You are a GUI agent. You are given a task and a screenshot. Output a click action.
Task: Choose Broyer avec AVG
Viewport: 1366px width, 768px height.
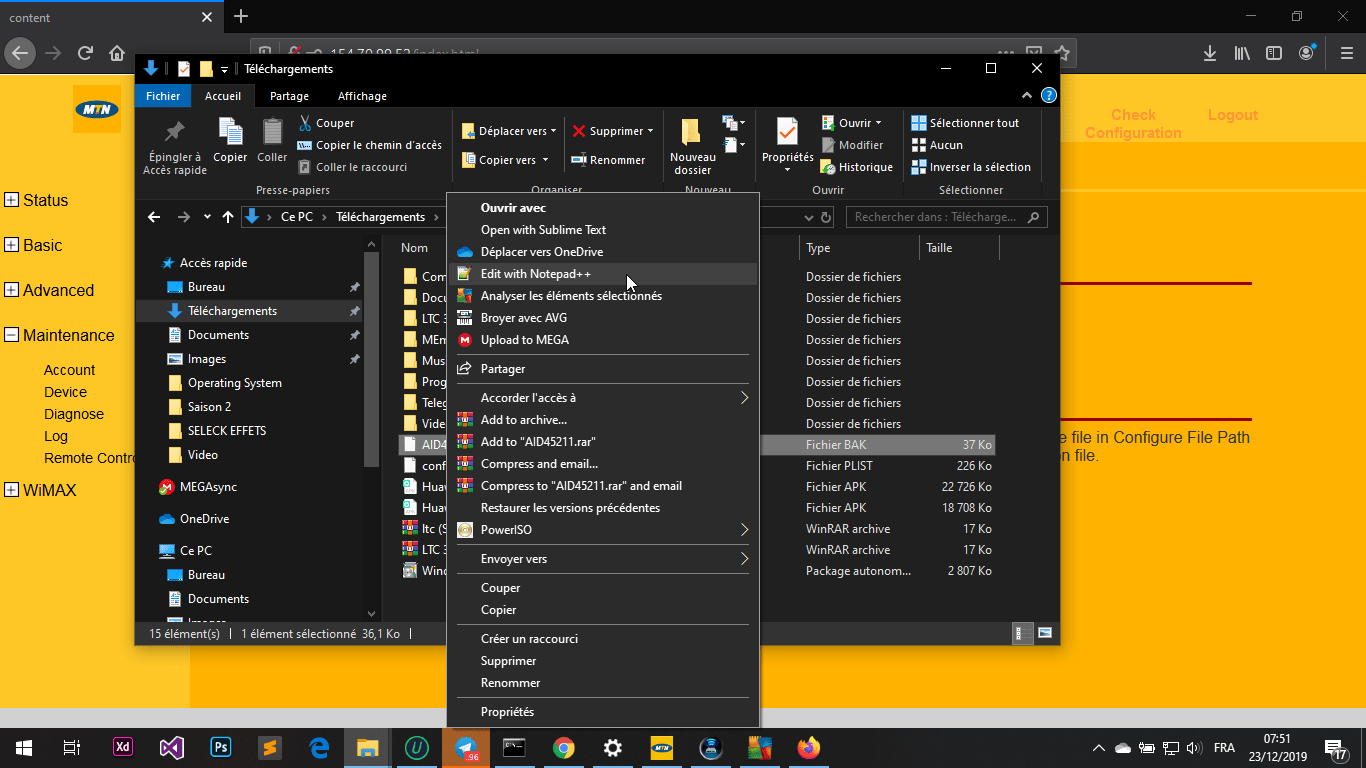pyautogui.click(x=603, y=318)
